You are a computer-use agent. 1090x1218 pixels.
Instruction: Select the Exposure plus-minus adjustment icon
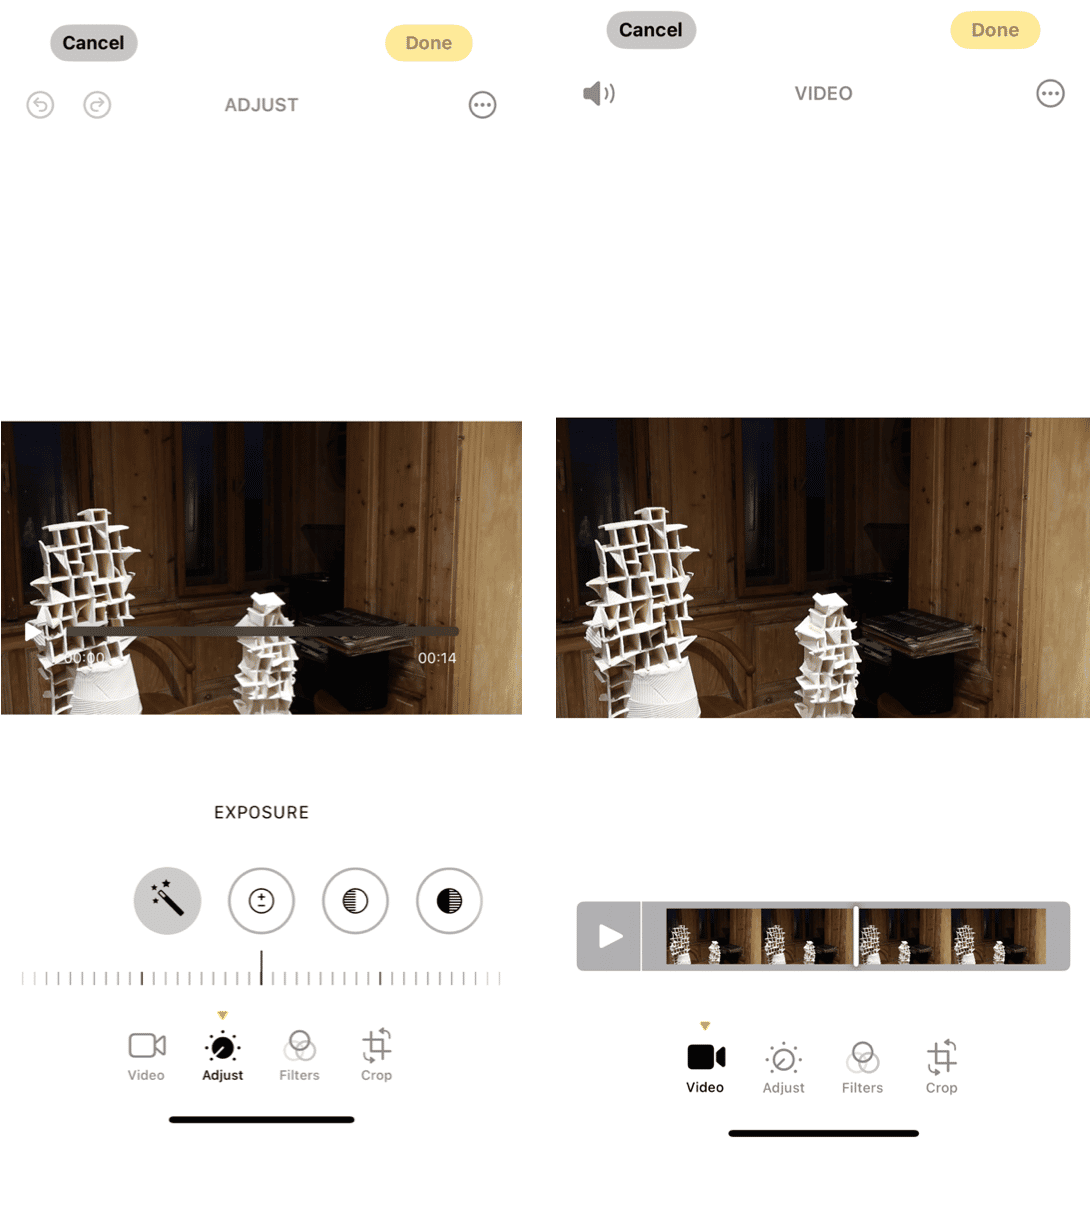pyautogui.click(x=261, y=901)
